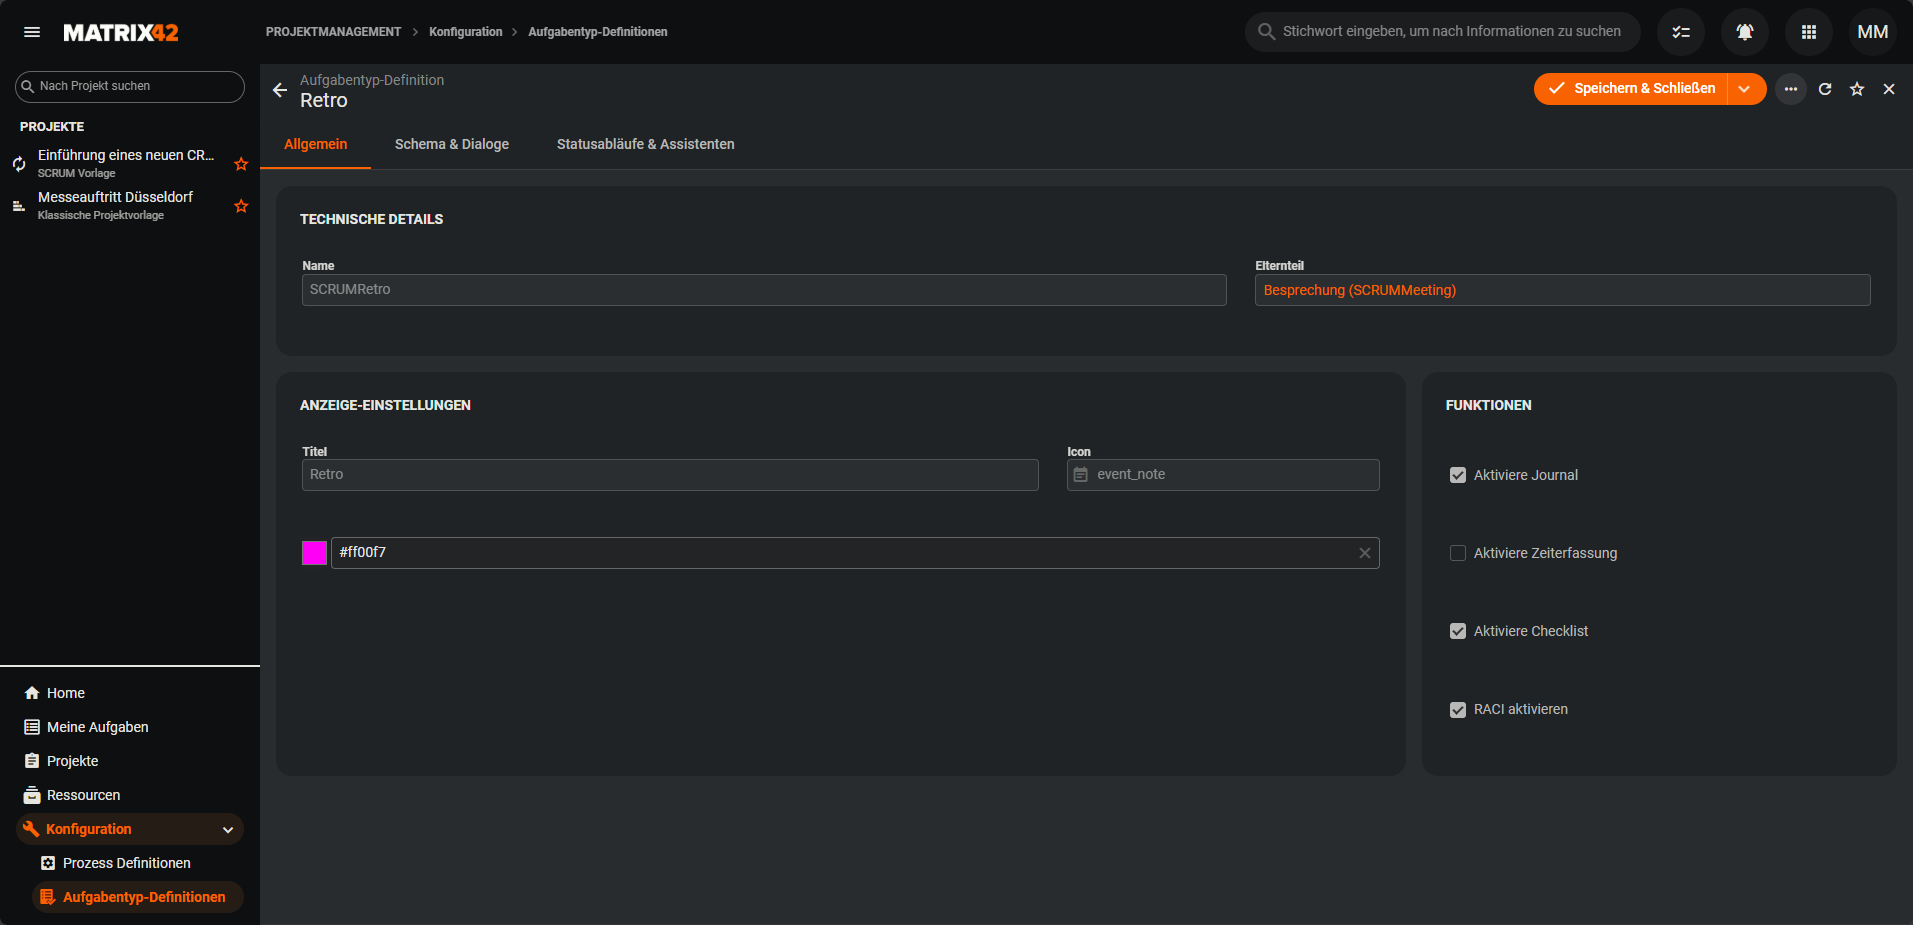Switch to the Schema & Dialoge tab
This screenshot has height=925, width=1913.
pyautogui.click(x=451, y=144)
